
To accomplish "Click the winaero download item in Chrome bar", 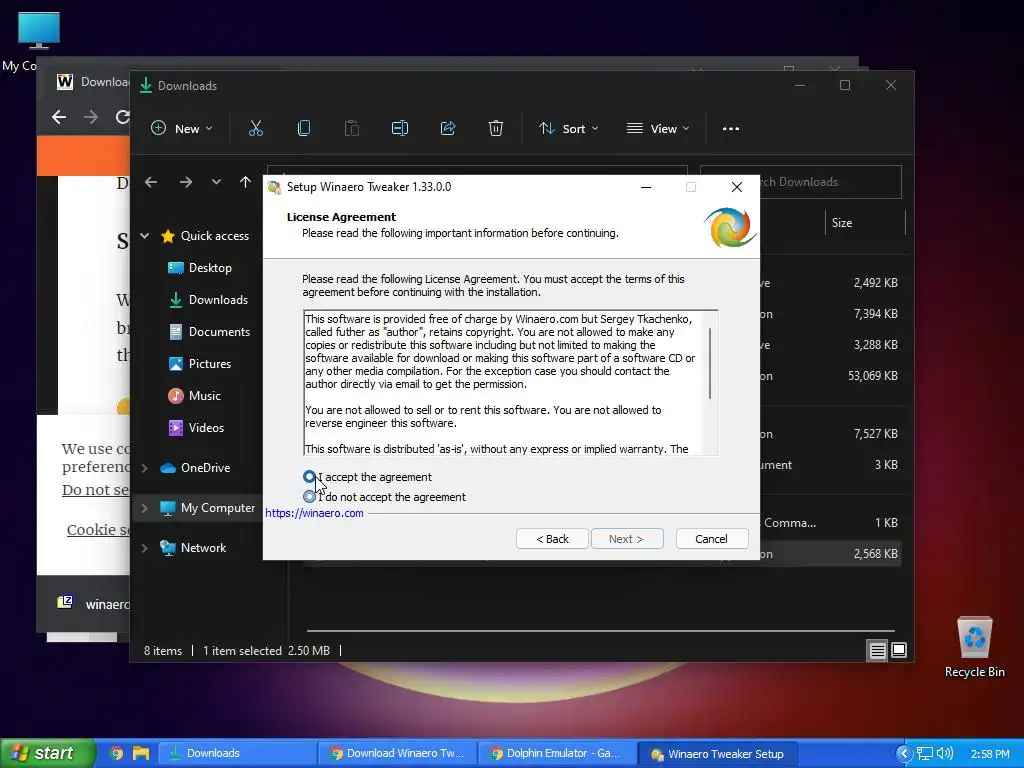I will 93,604.
